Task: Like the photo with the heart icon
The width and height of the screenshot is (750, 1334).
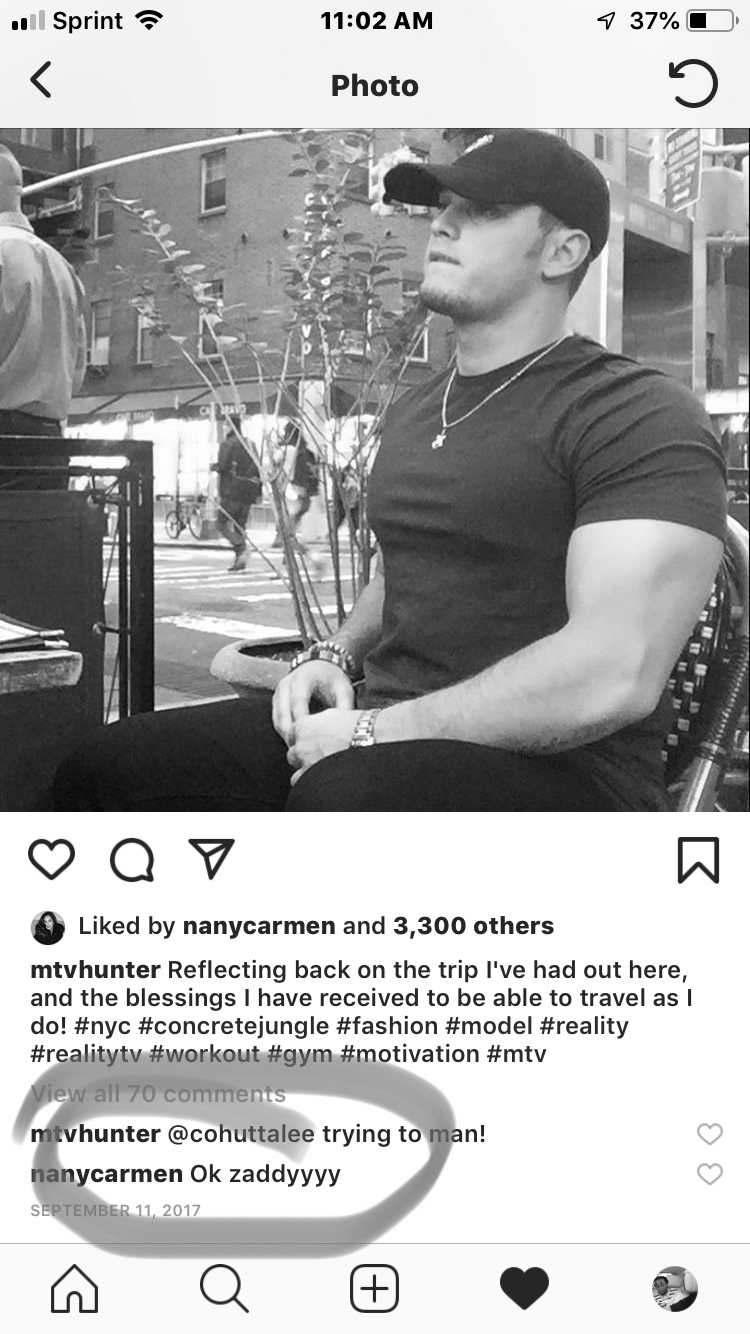Action: point(51,860)
